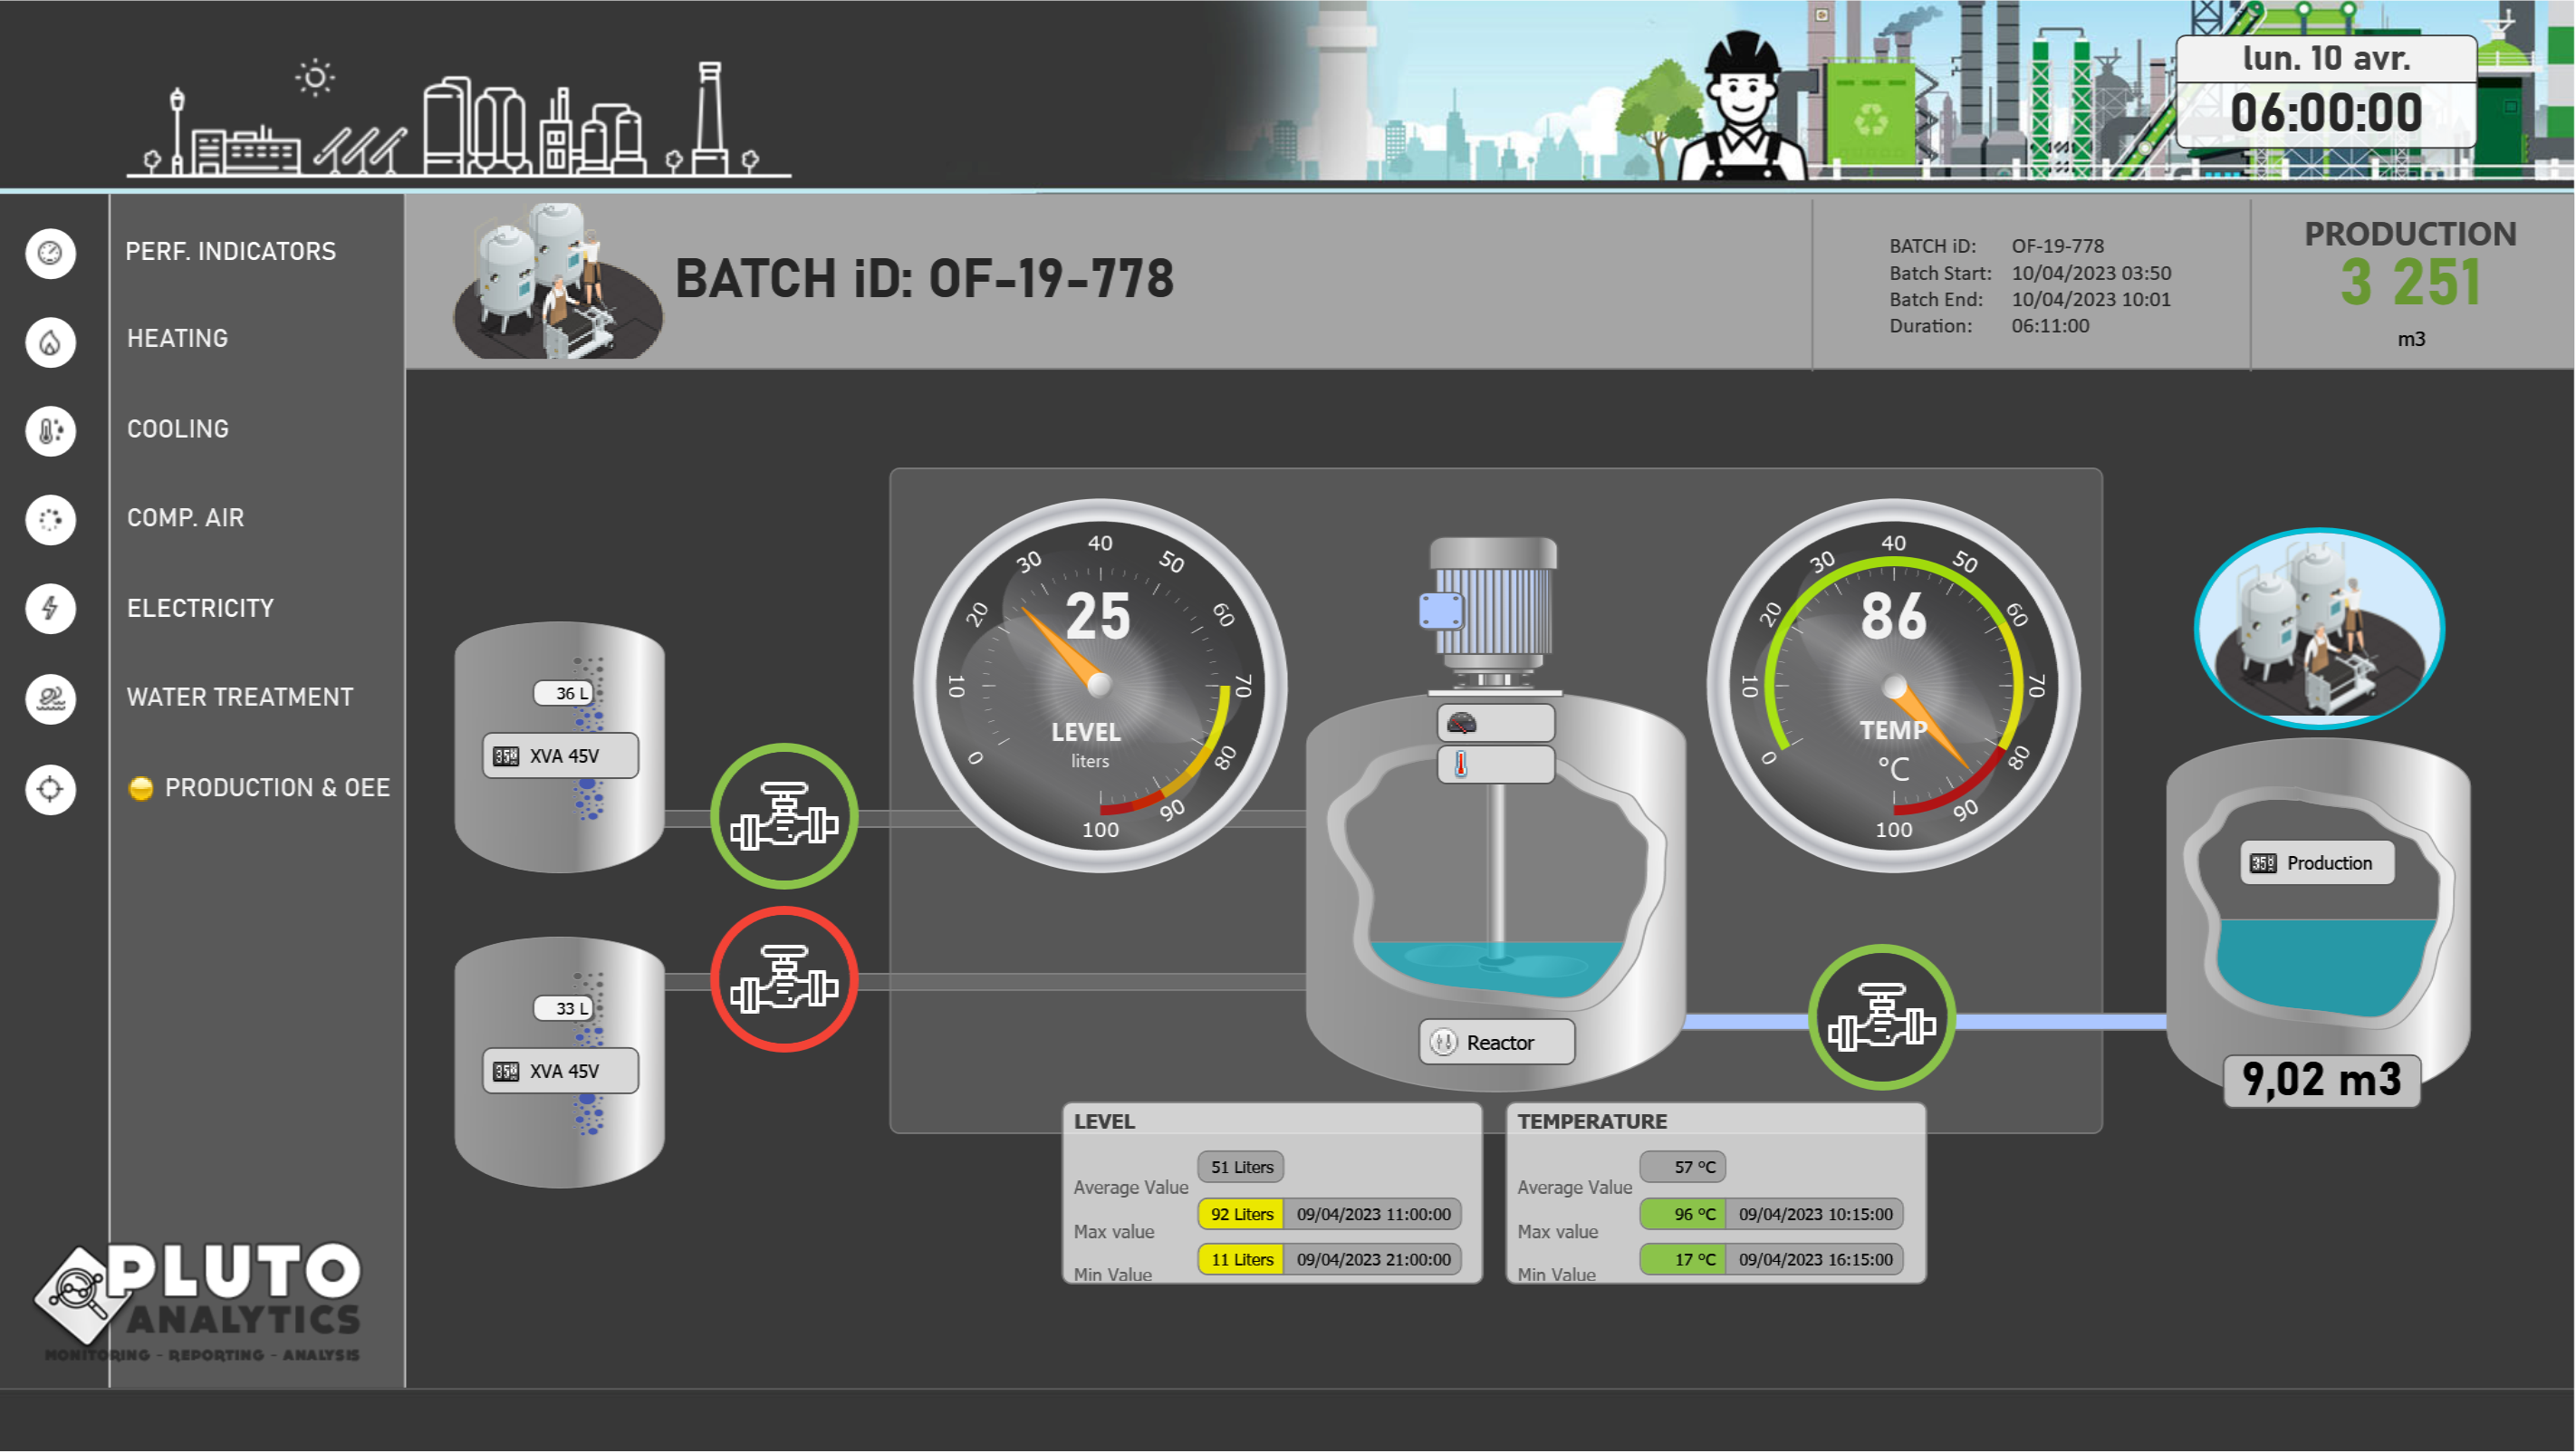2576x1453 pixels.
Task: Click the Cooling thermometer icon
Action: click(50, 431)
